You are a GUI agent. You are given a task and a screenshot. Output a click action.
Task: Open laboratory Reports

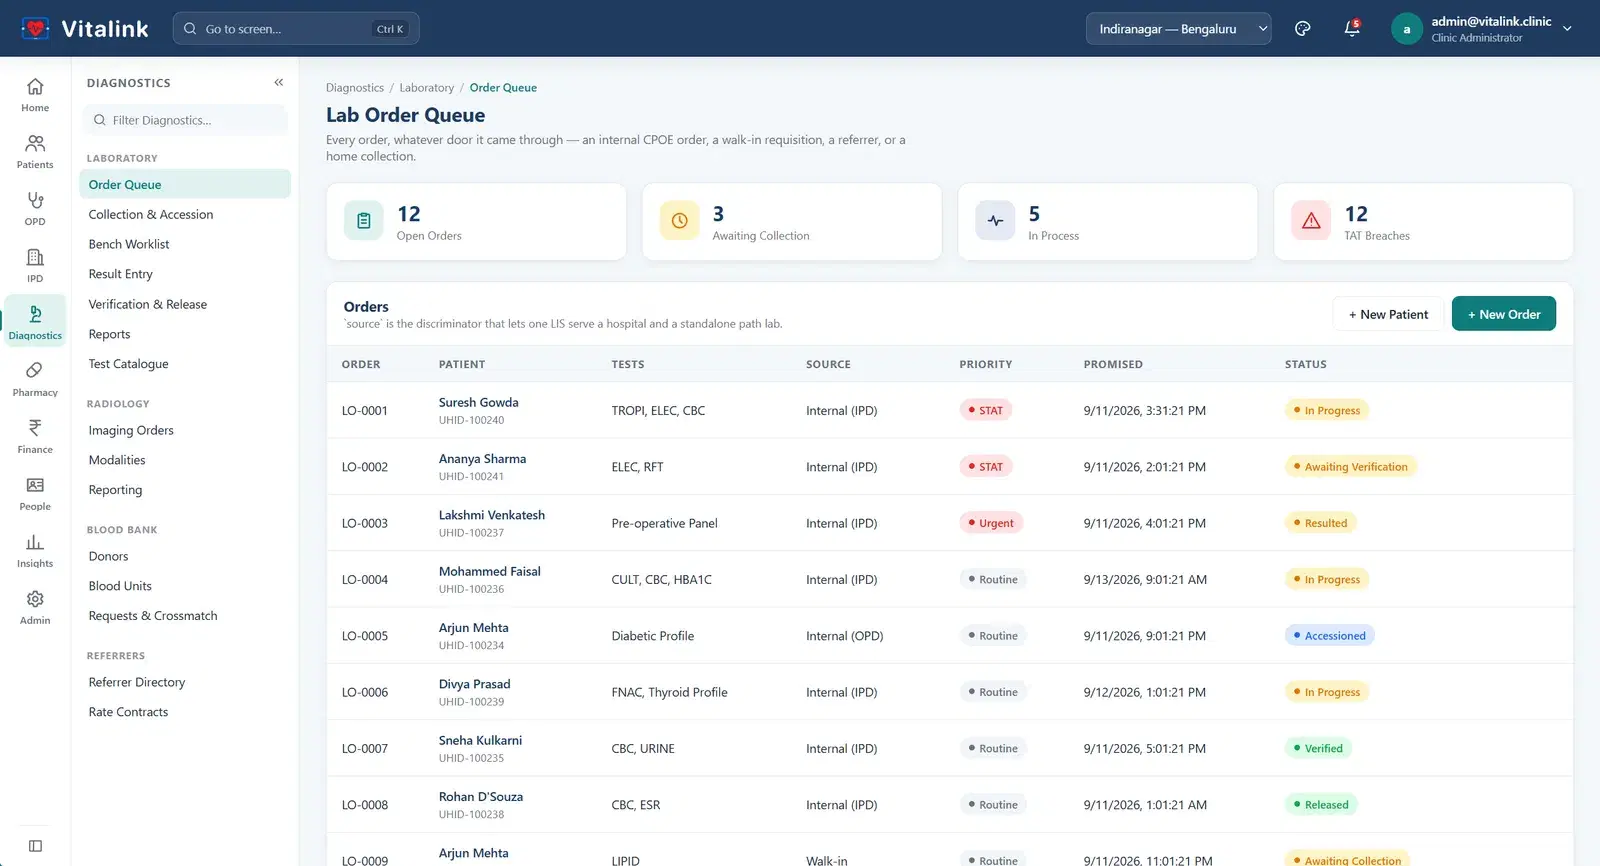pos(185,334)
